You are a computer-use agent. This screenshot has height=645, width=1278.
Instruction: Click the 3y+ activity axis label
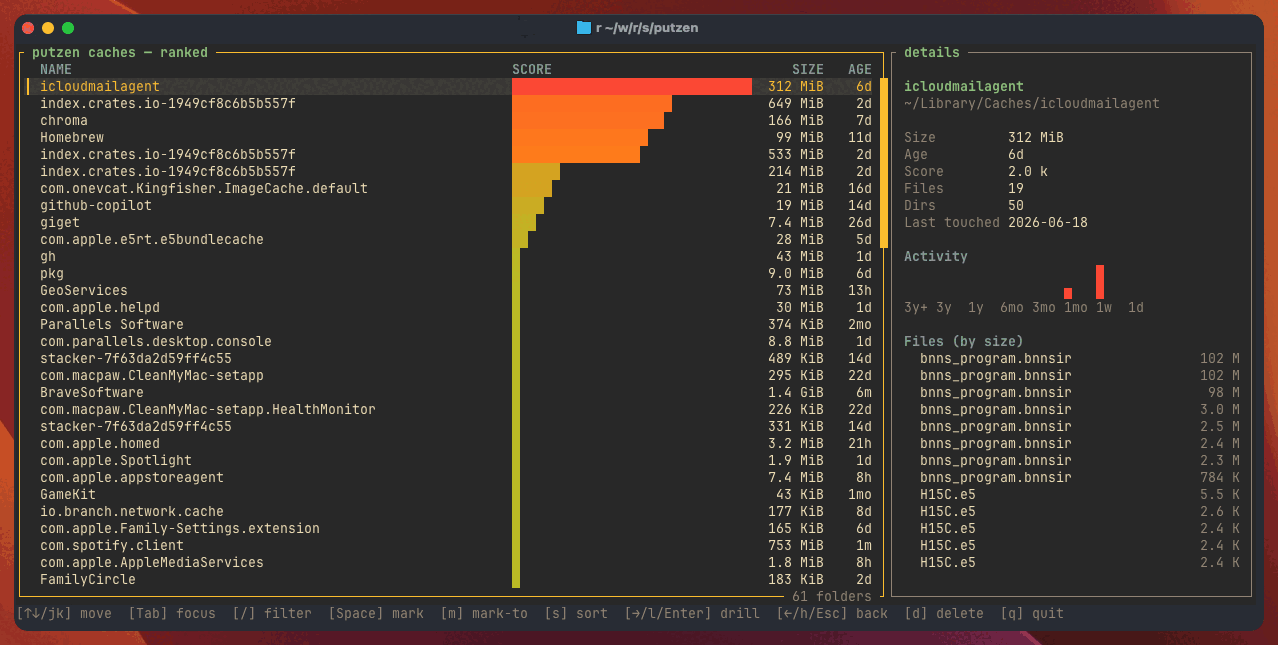[x=916, y=308]
